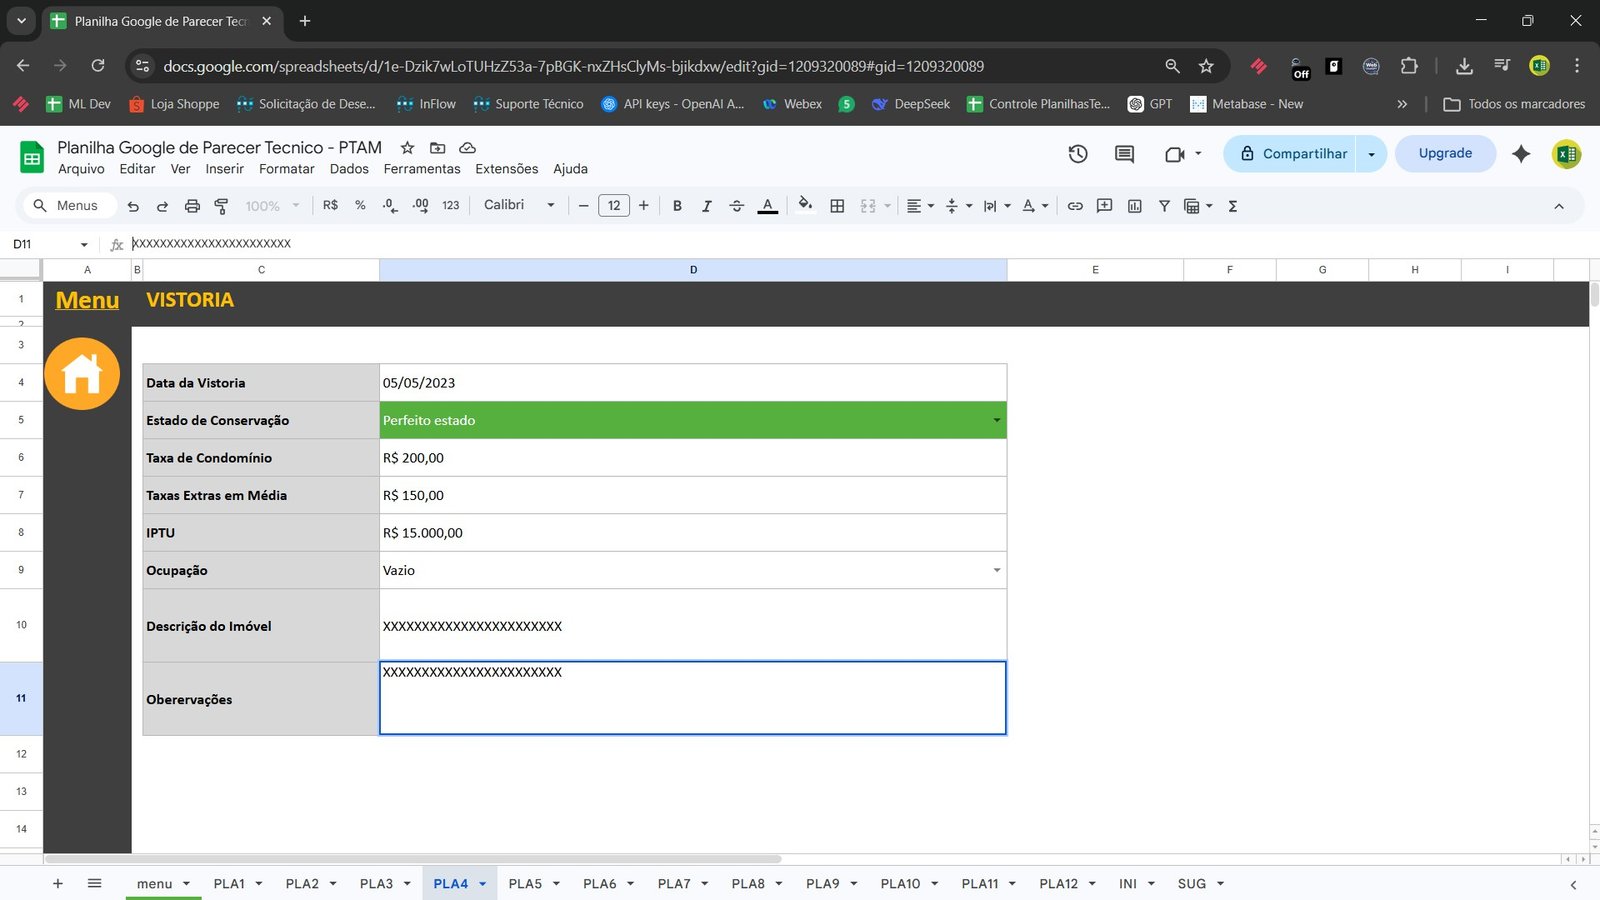Apply bold formatting to the cell
Viewport: 1600px width, 900px height.
point(677,205)
